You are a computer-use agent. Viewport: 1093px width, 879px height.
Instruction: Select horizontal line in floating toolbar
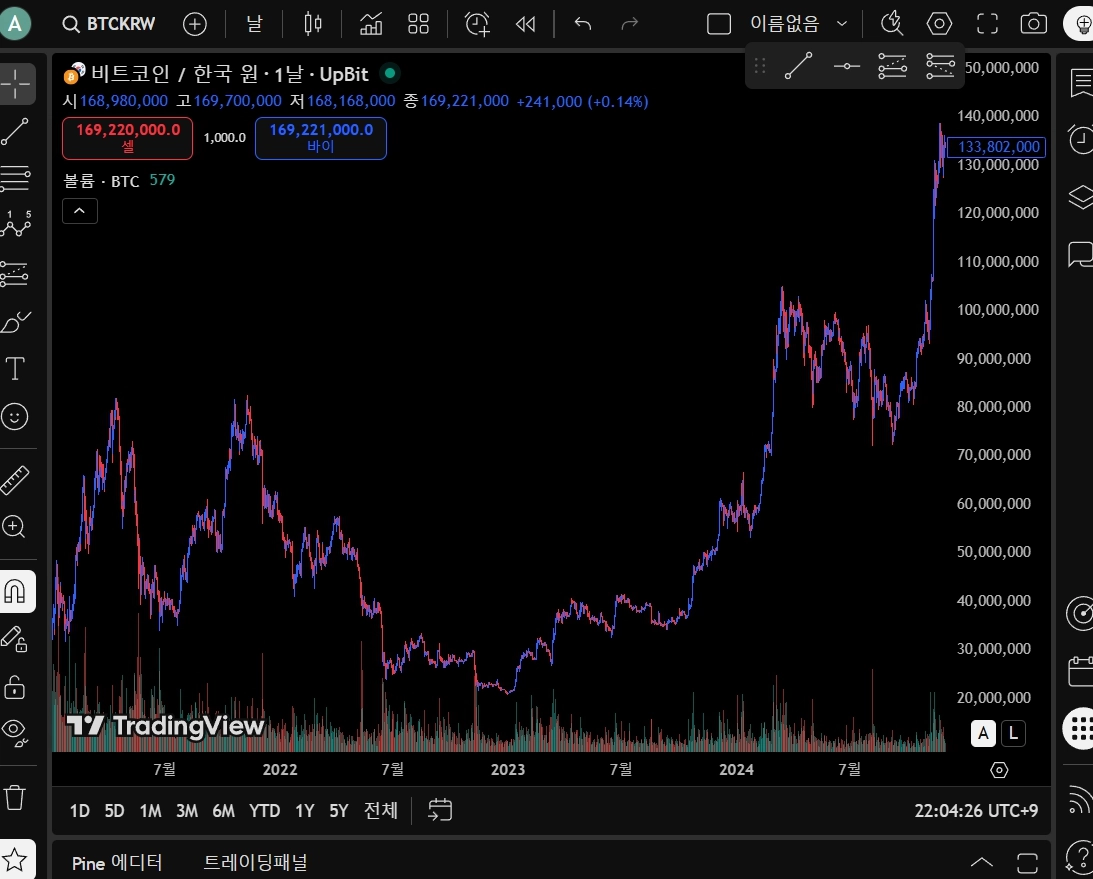(x=846, y=66)
